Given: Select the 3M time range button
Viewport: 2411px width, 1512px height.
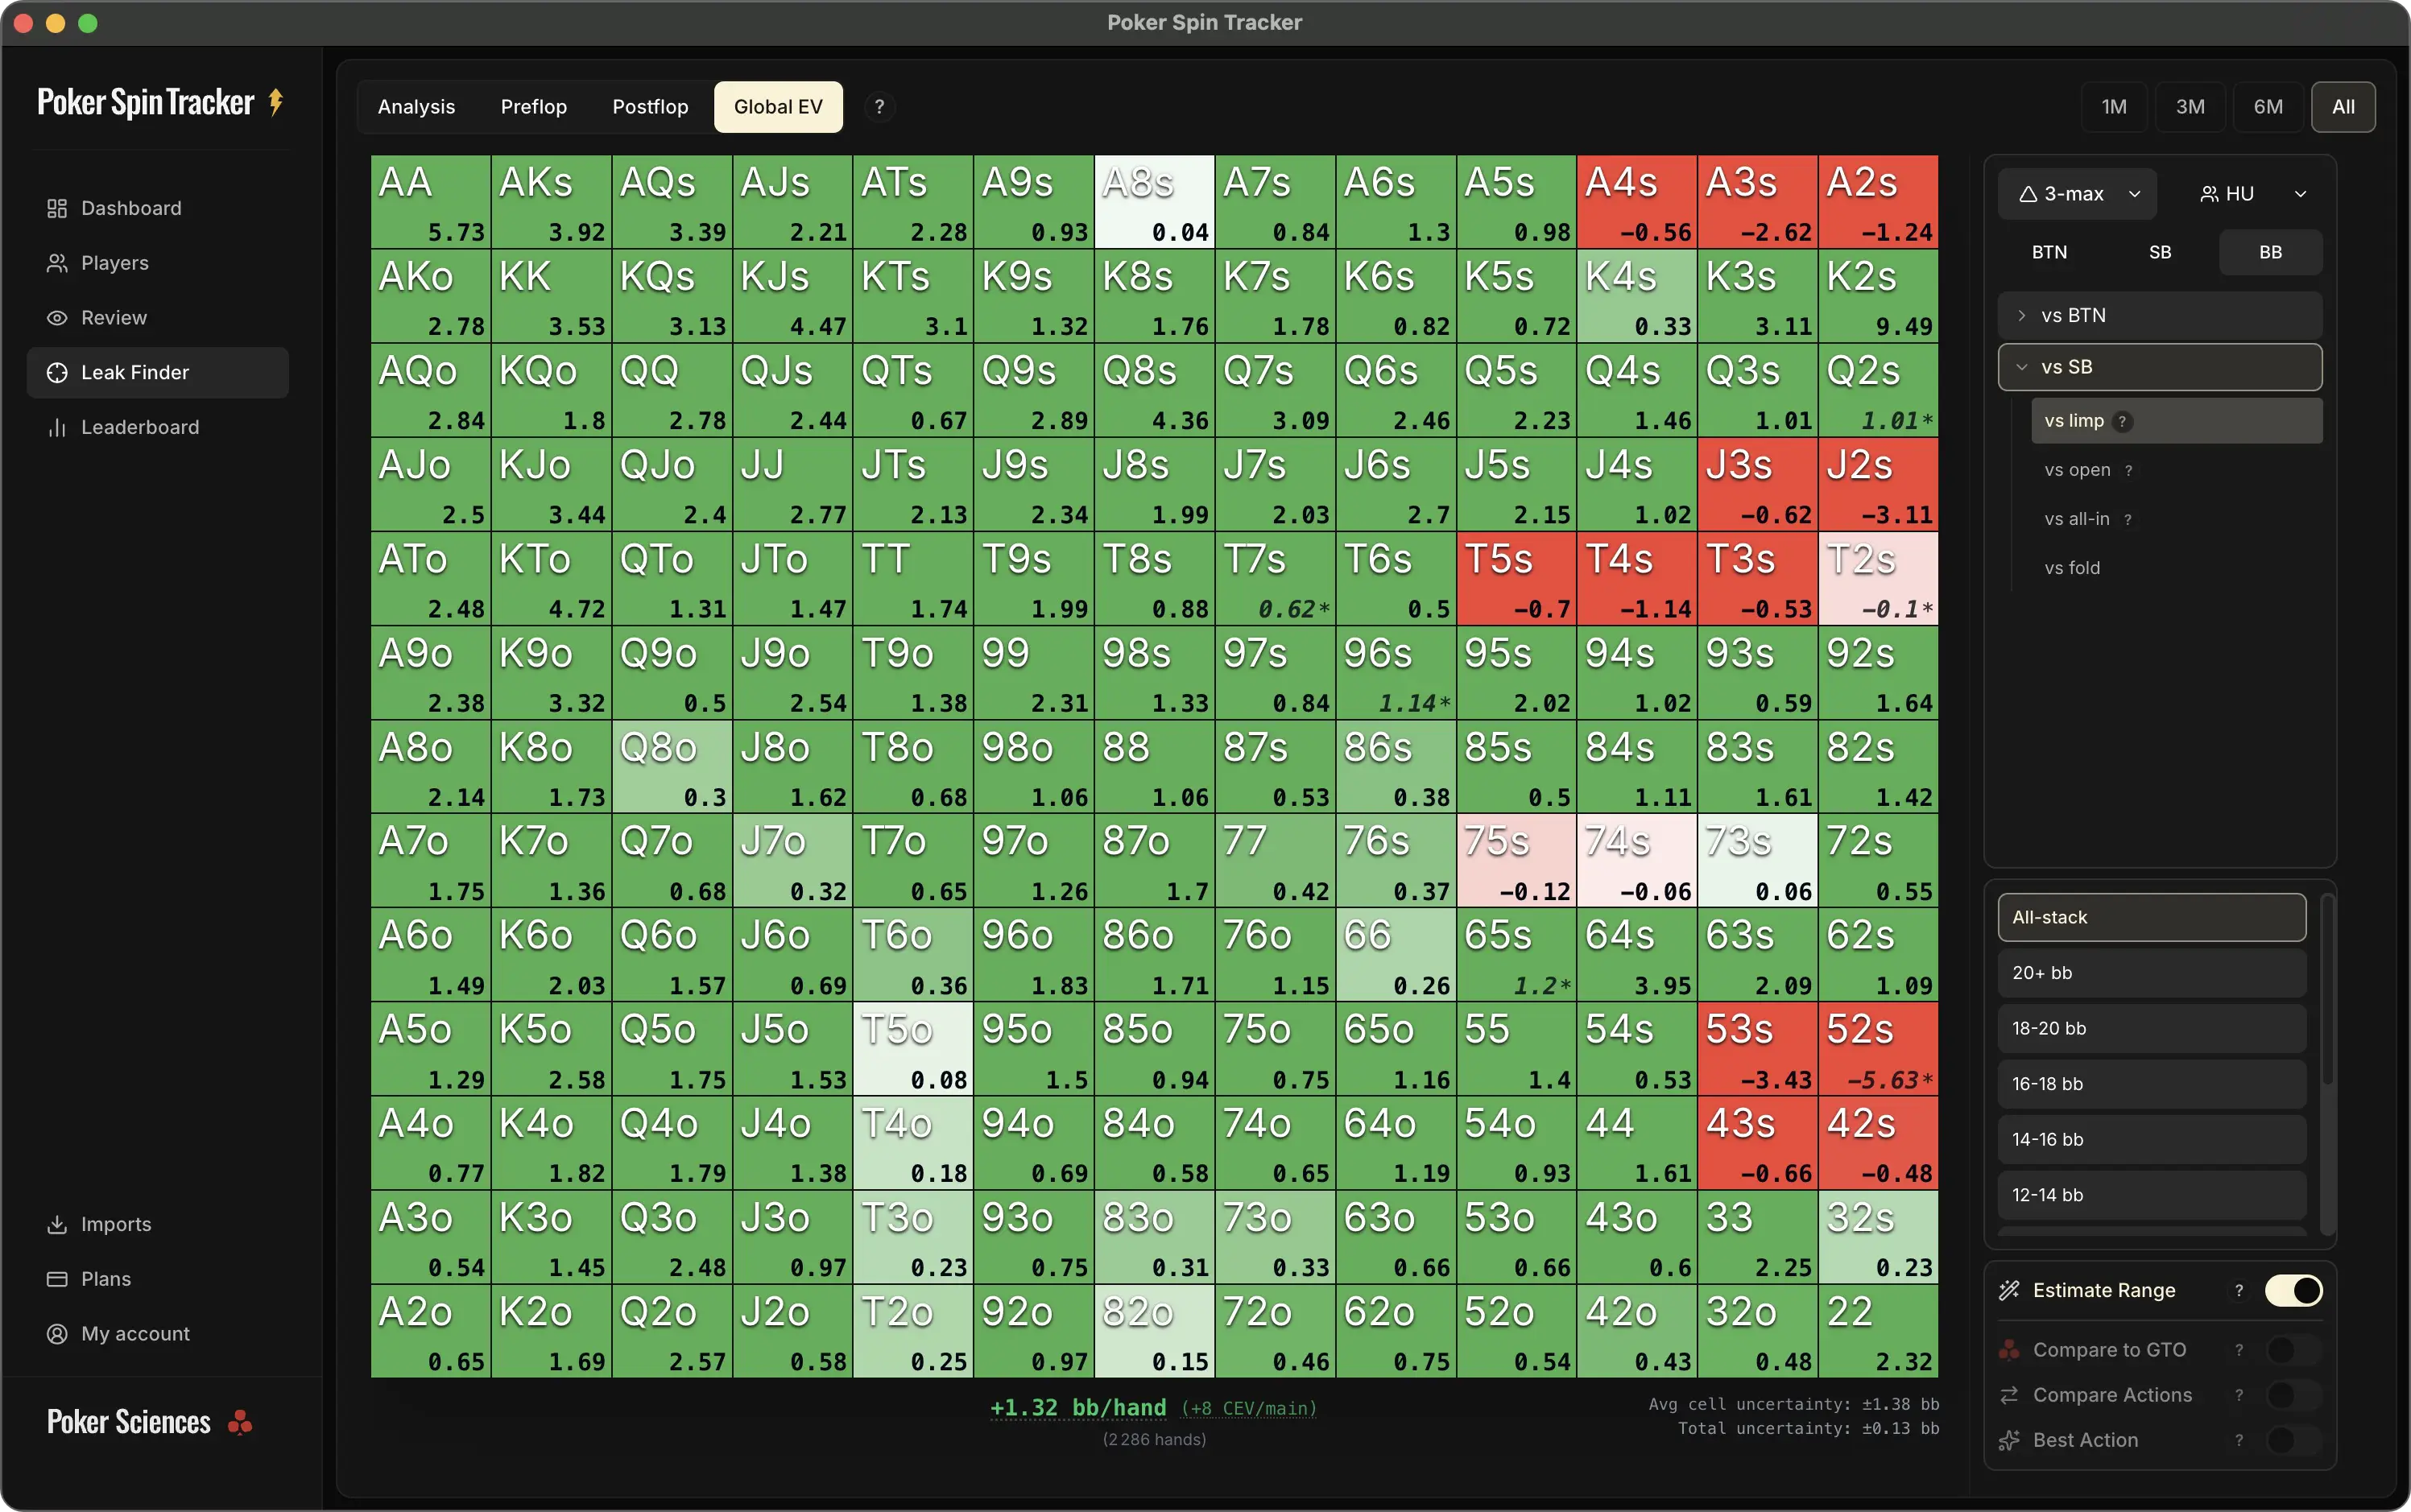Looking at the screenshot, I should (x=2190, y=107).
